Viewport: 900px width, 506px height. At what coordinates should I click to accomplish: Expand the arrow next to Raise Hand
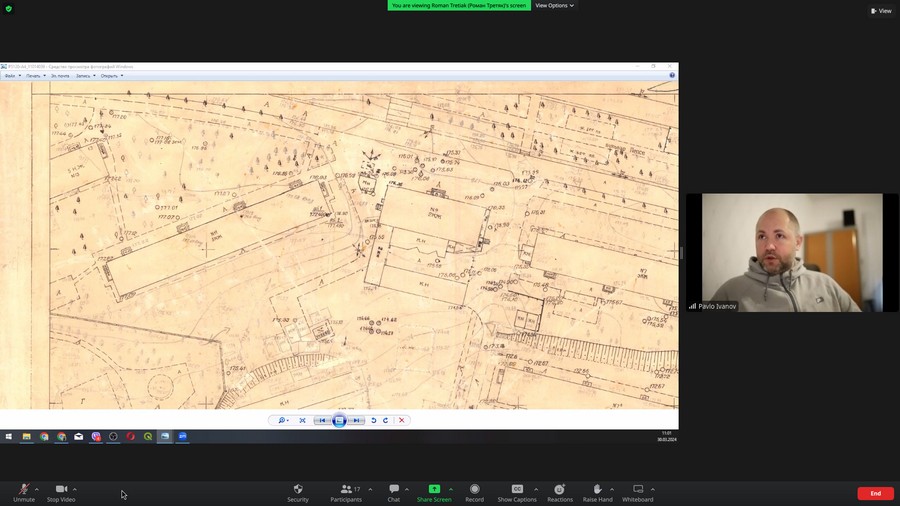pyautogui.click(x=612, y=489)
